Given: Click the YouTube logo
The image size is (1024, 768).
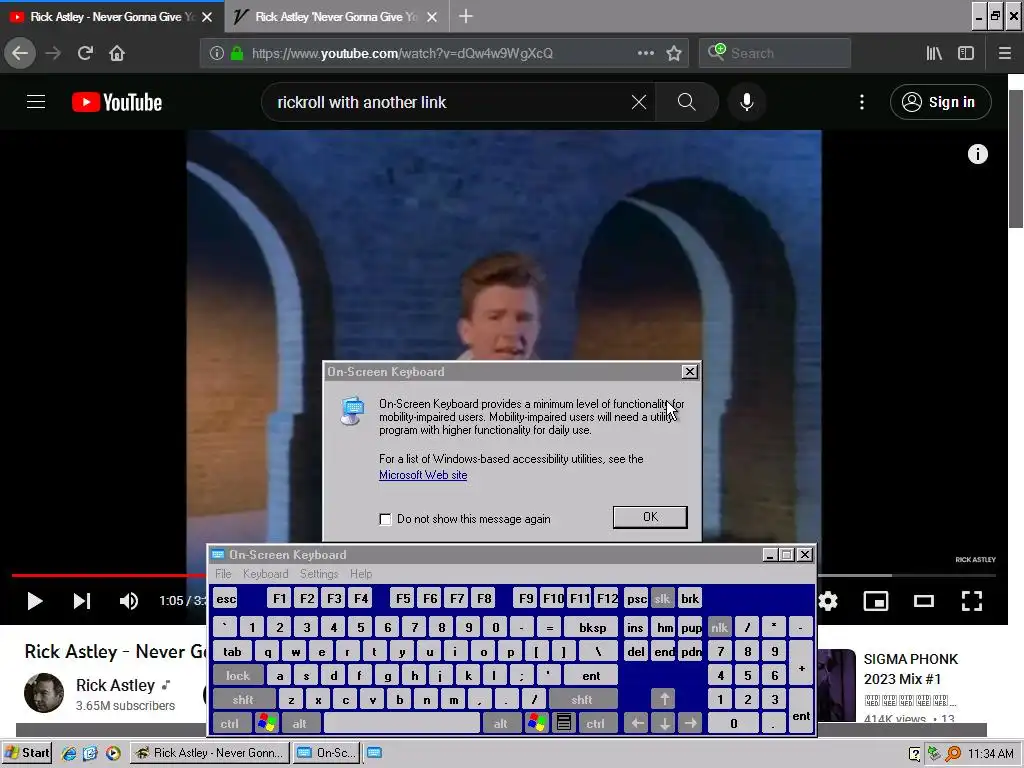Looking at the screenshot, I should (x=117, y=102).
